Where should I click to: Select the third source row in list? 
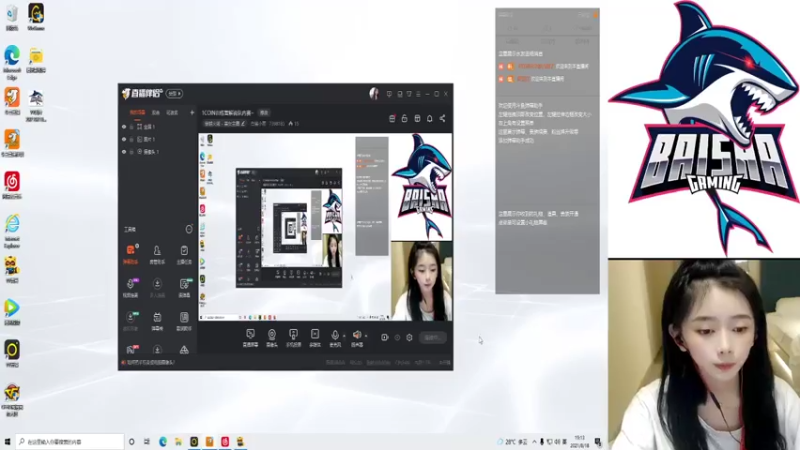tap(157, 152)
